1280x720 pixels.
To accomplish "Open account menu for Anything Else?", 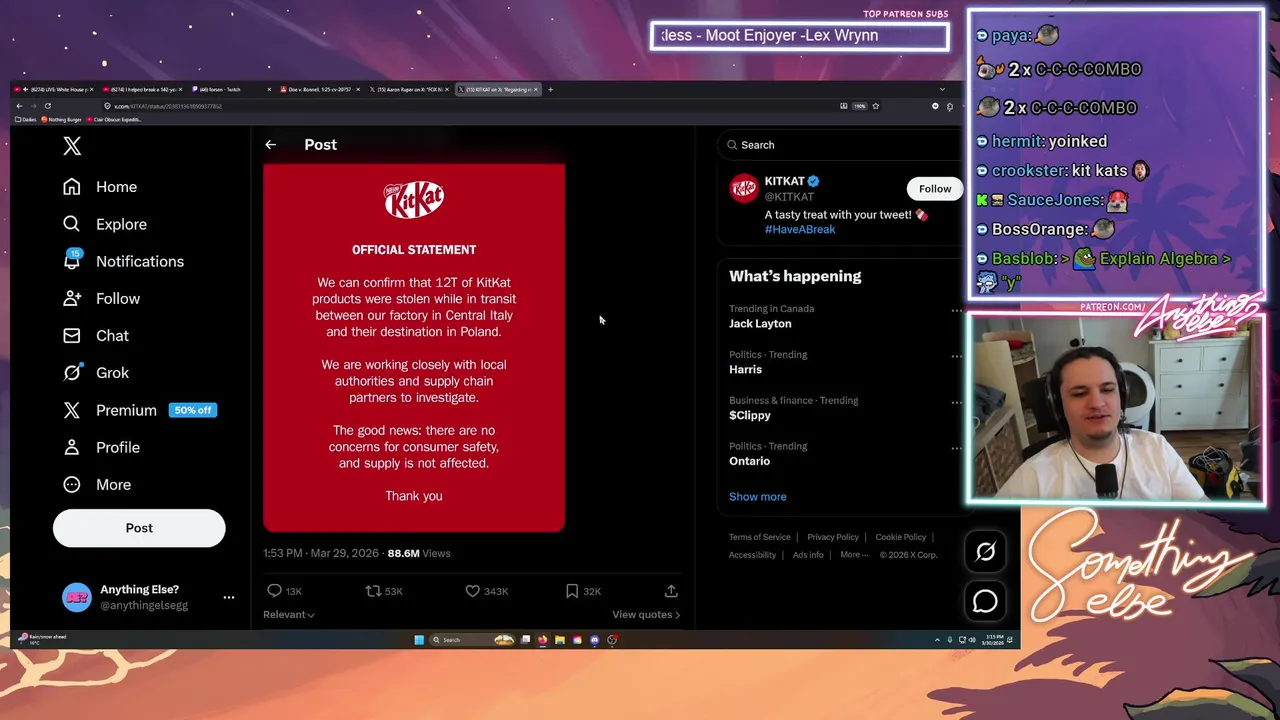I will [x=148, y=597].
